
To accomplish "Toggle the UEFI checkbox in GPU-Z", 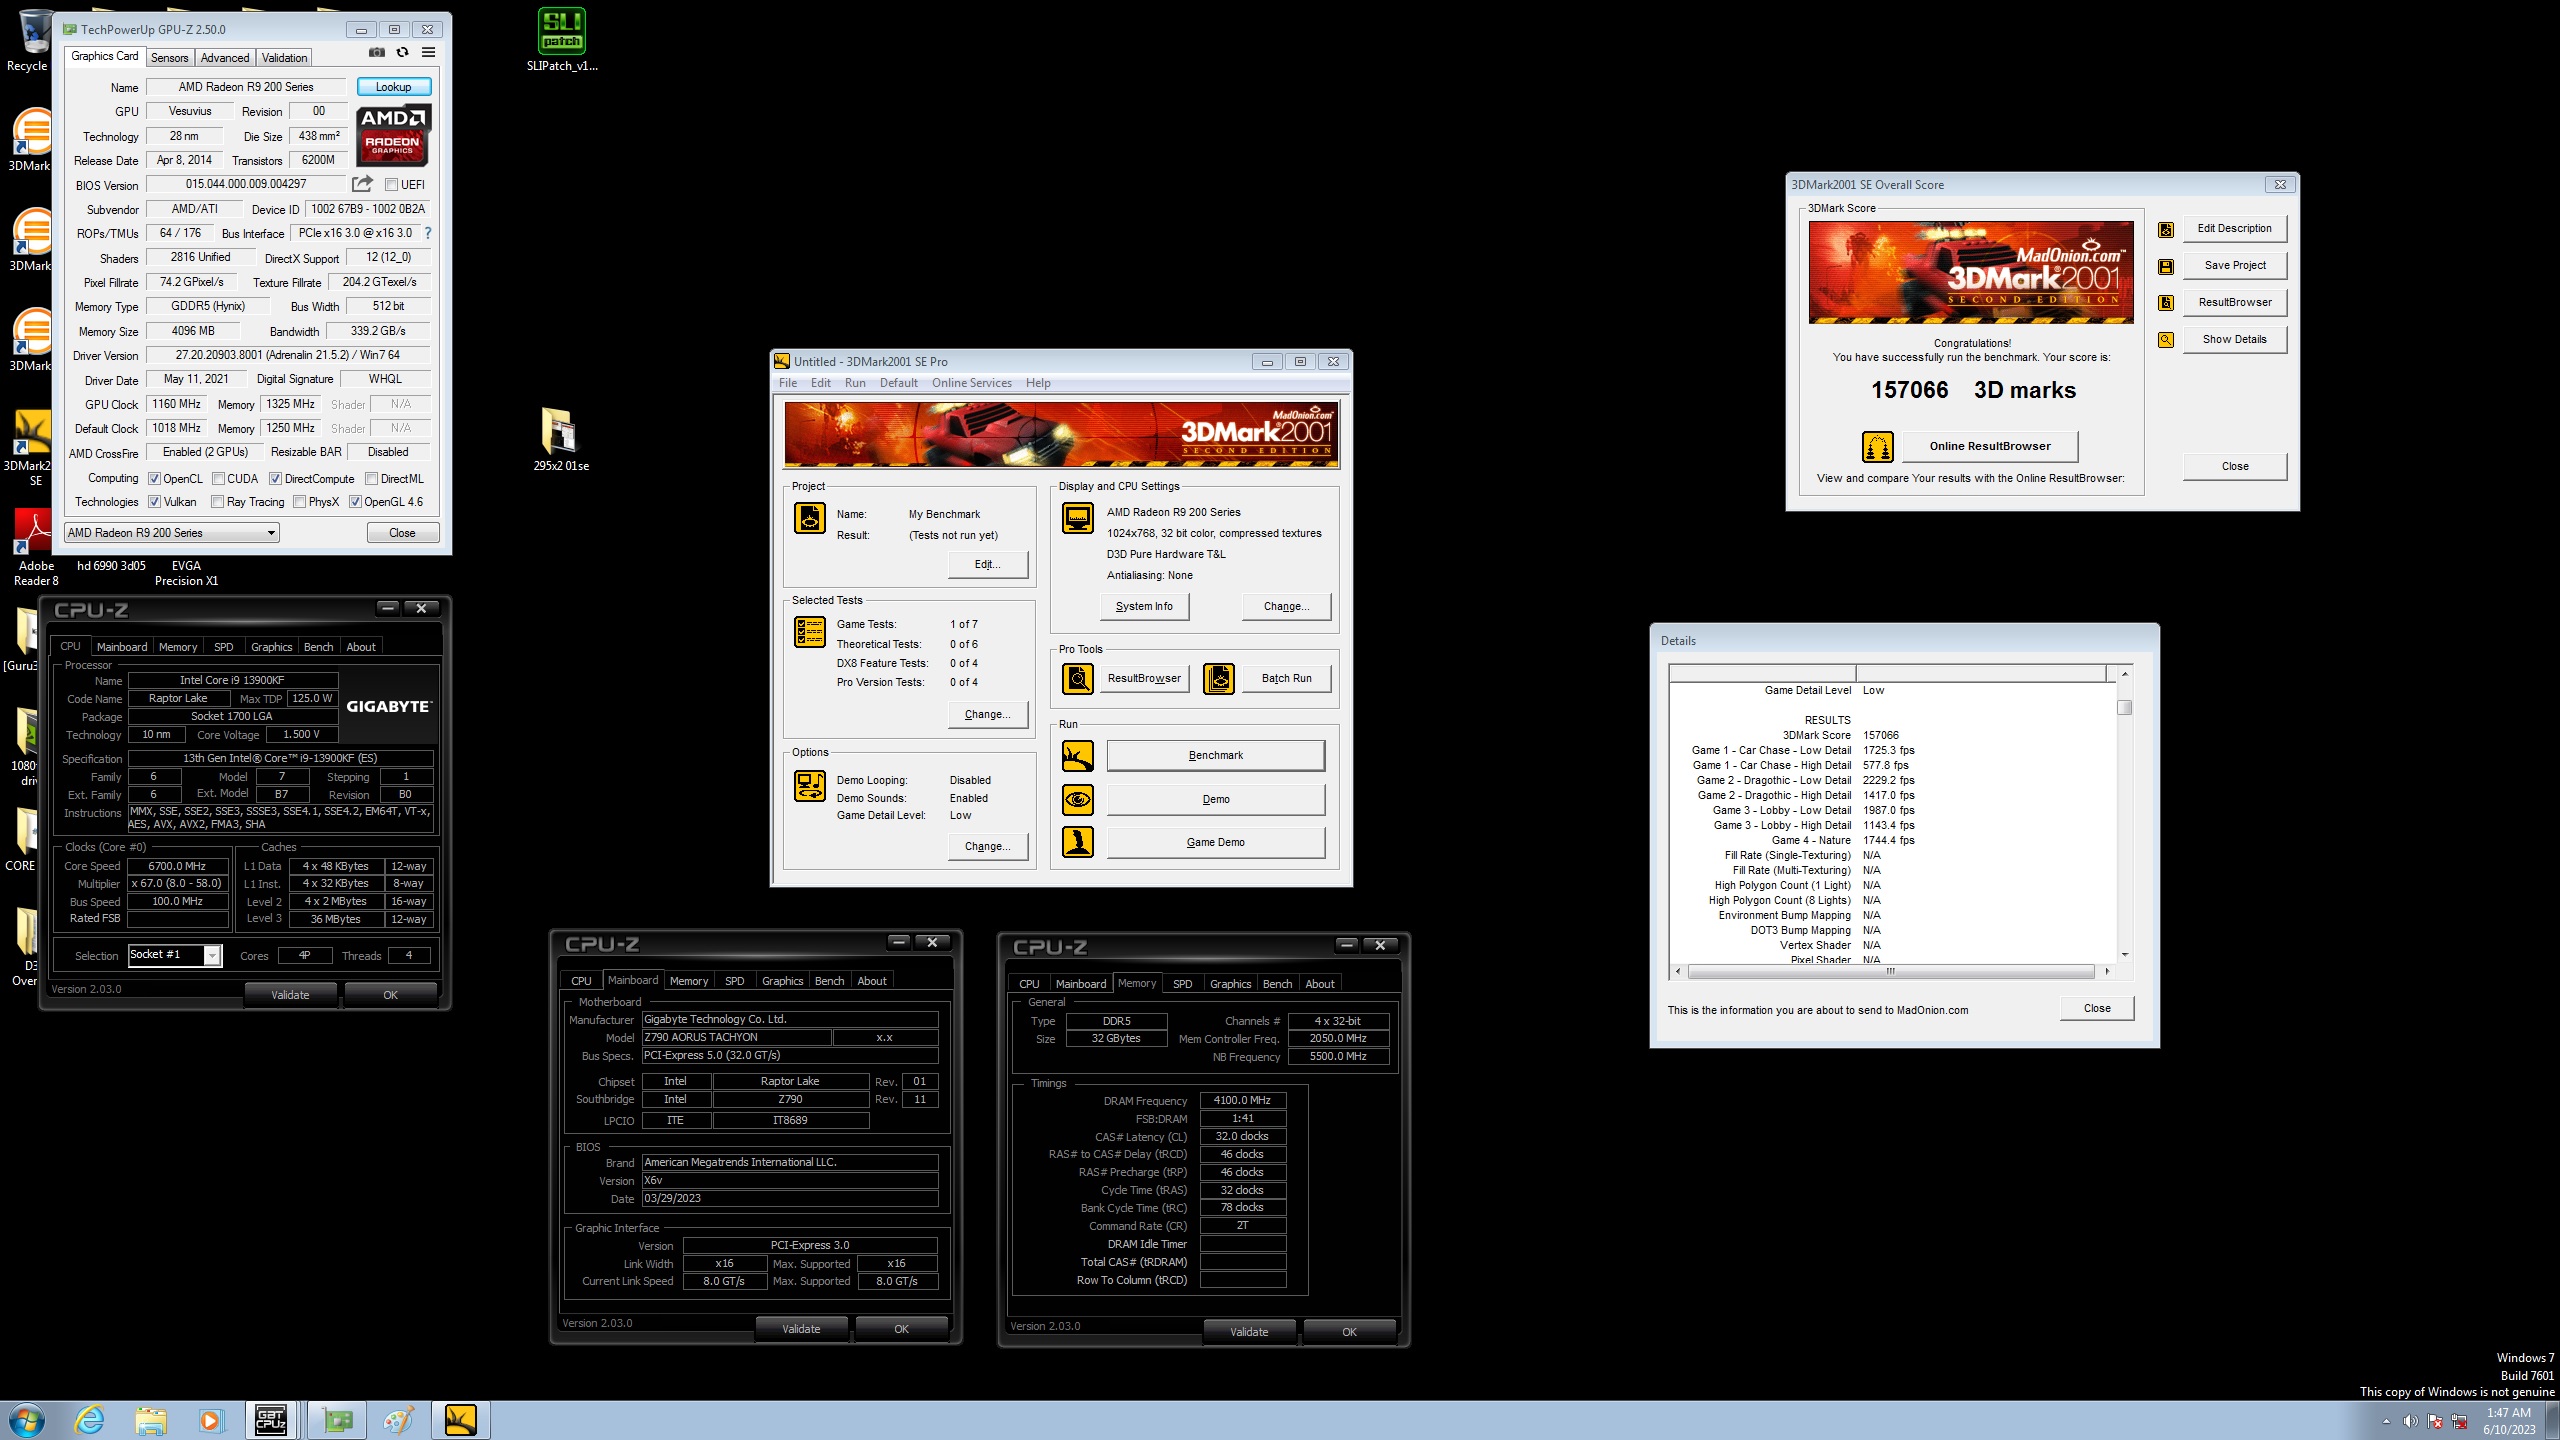I will pyautogui.click(x=392, y=185).
